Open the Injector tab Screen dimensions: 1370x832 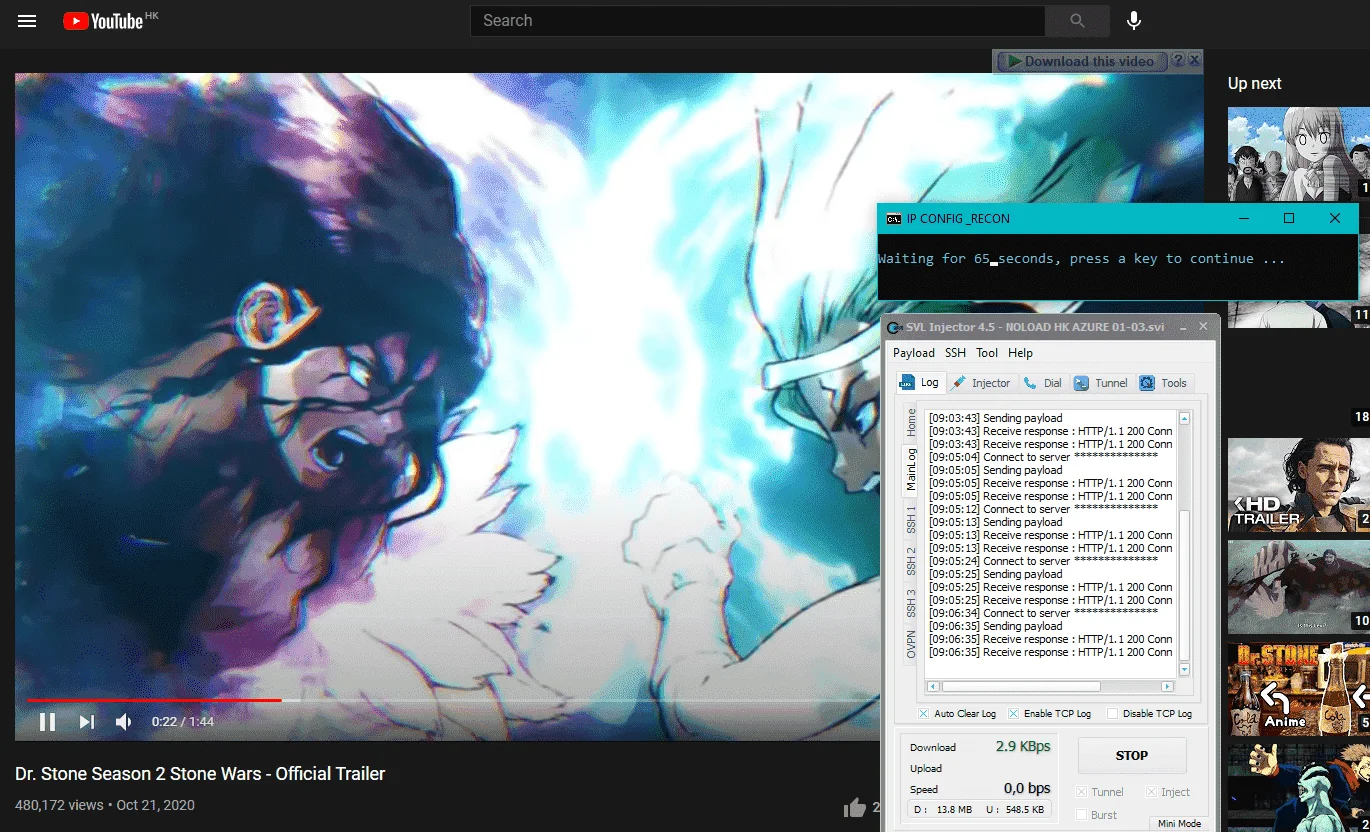[x=981, y=383]
